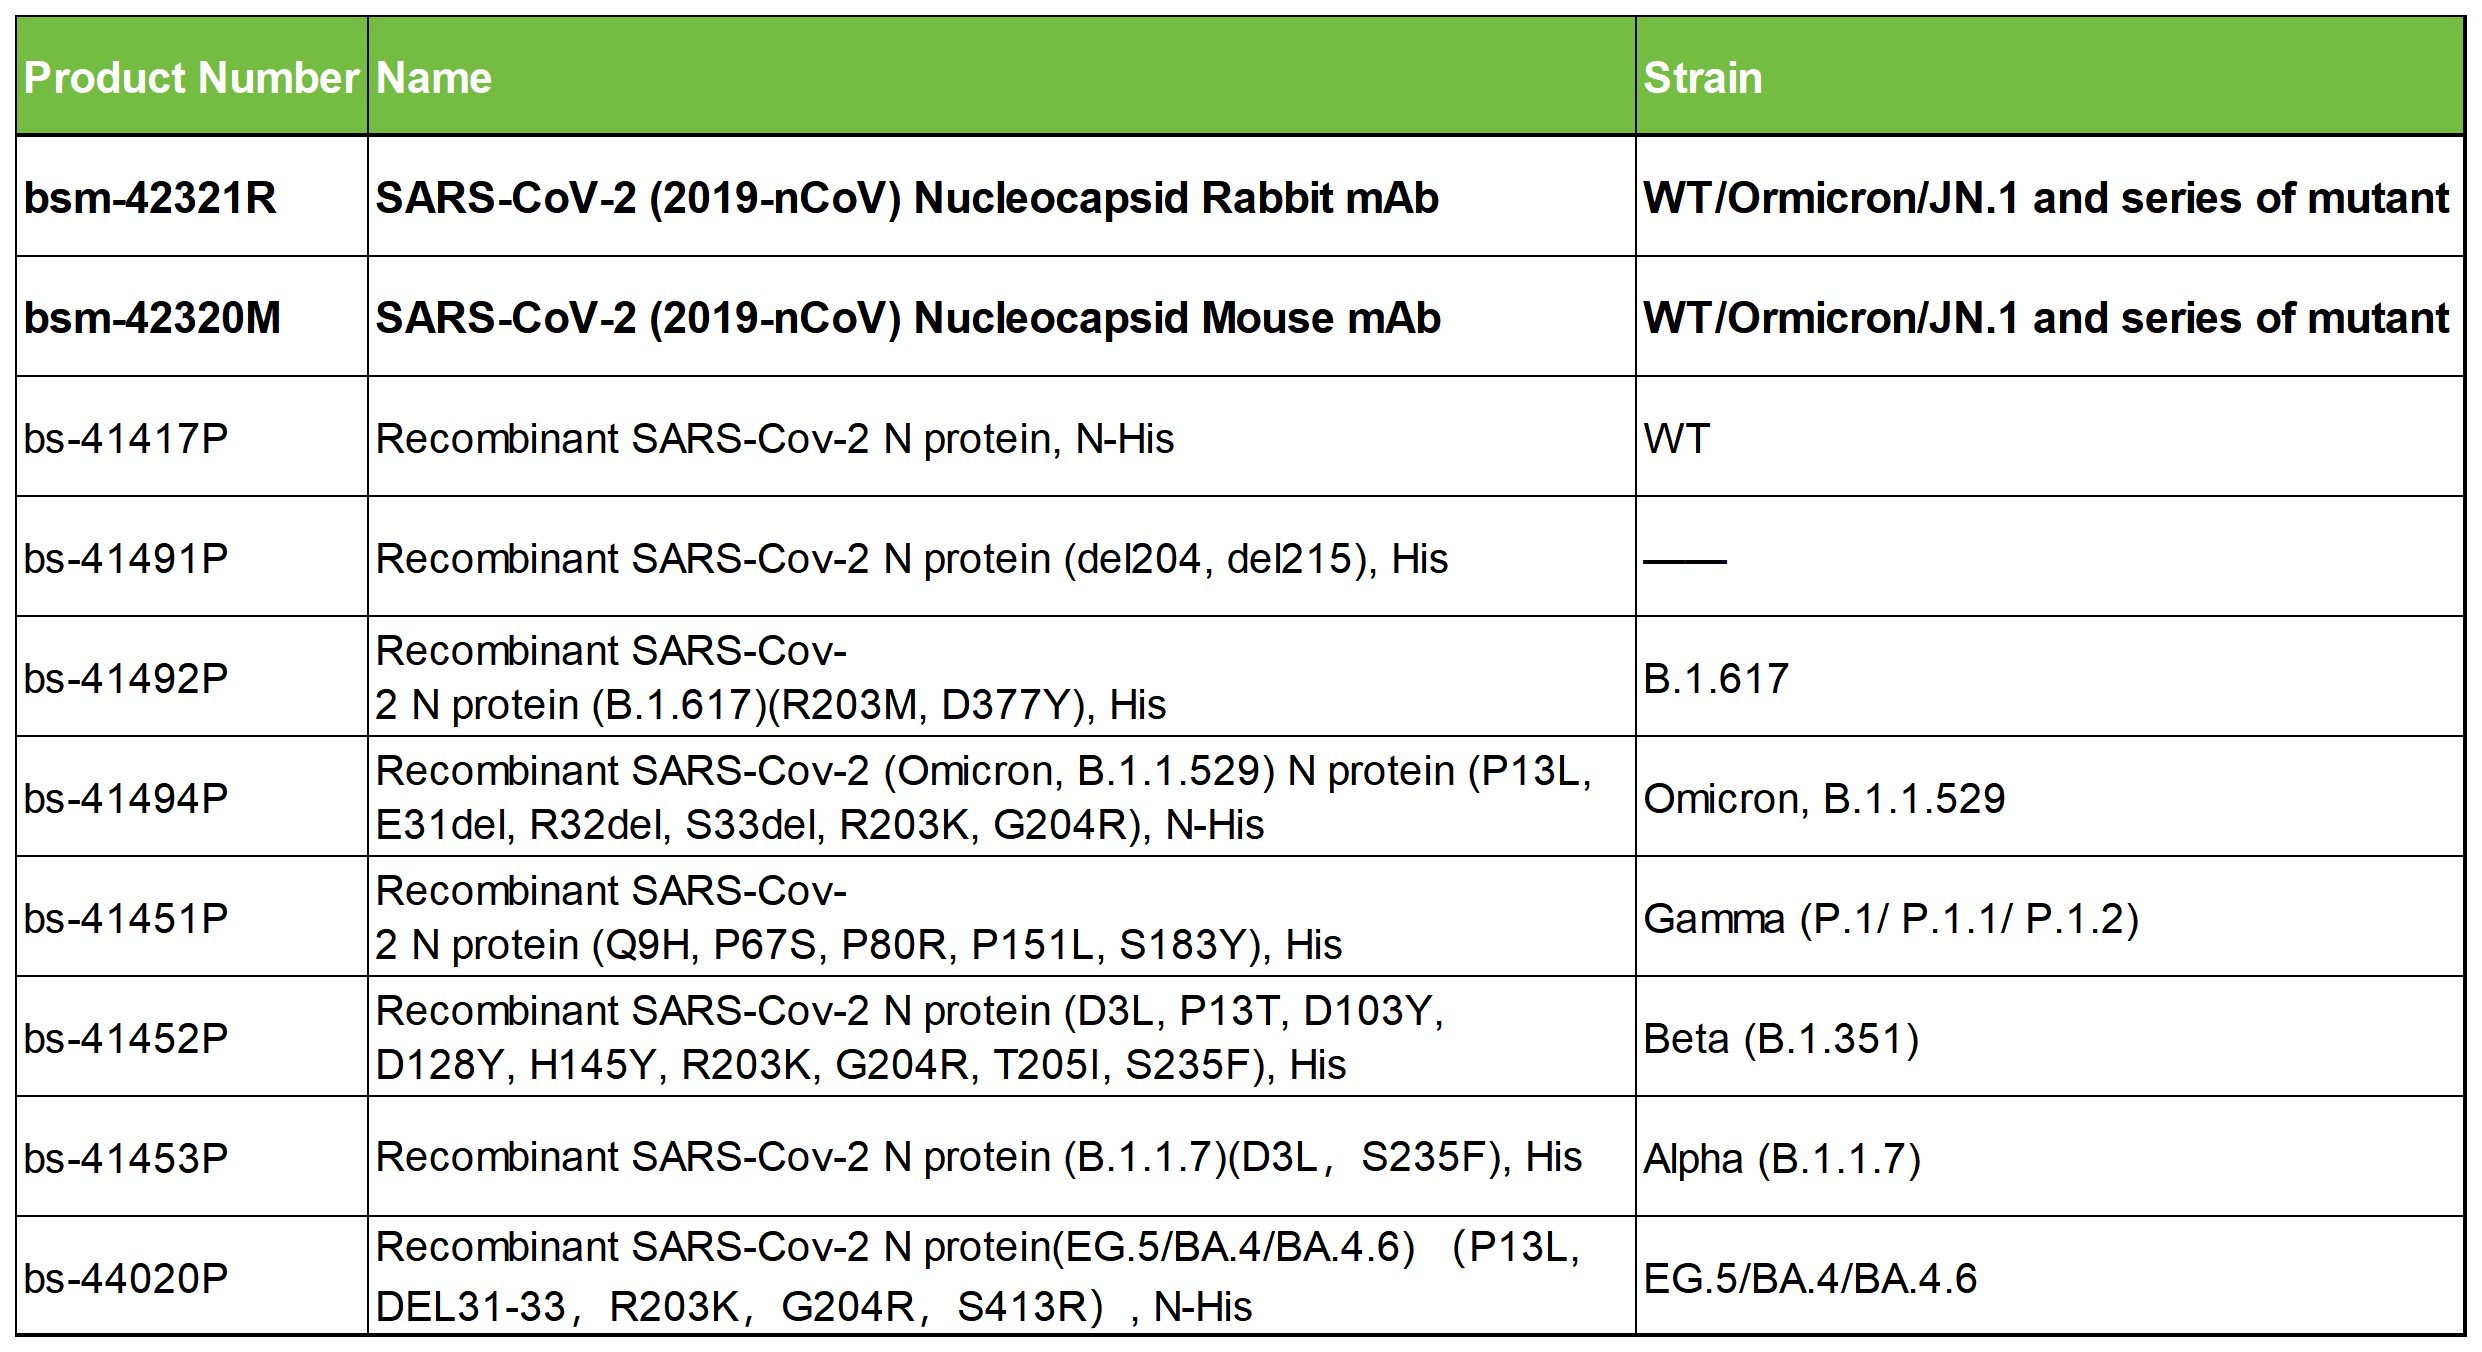Open product bs-41417P
This screenshot has height=1352, width=2482.
(126, 438)
